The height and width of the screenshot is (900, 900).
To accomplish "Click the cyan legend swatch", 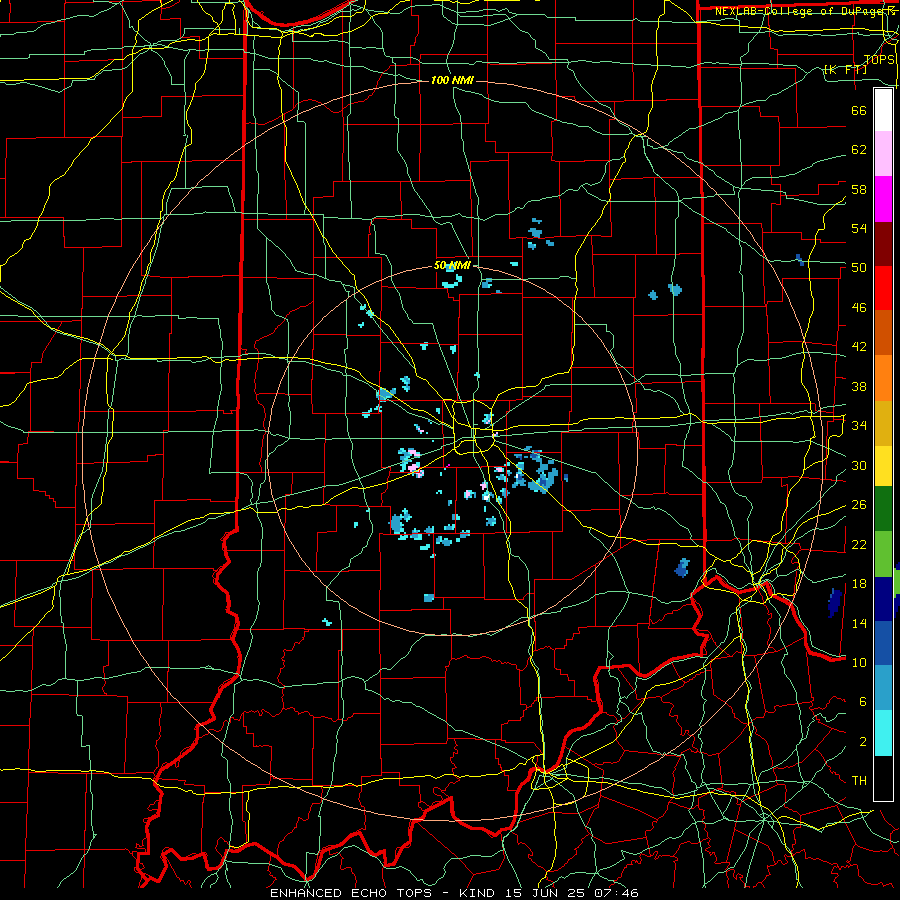I will tap(883, 733).
